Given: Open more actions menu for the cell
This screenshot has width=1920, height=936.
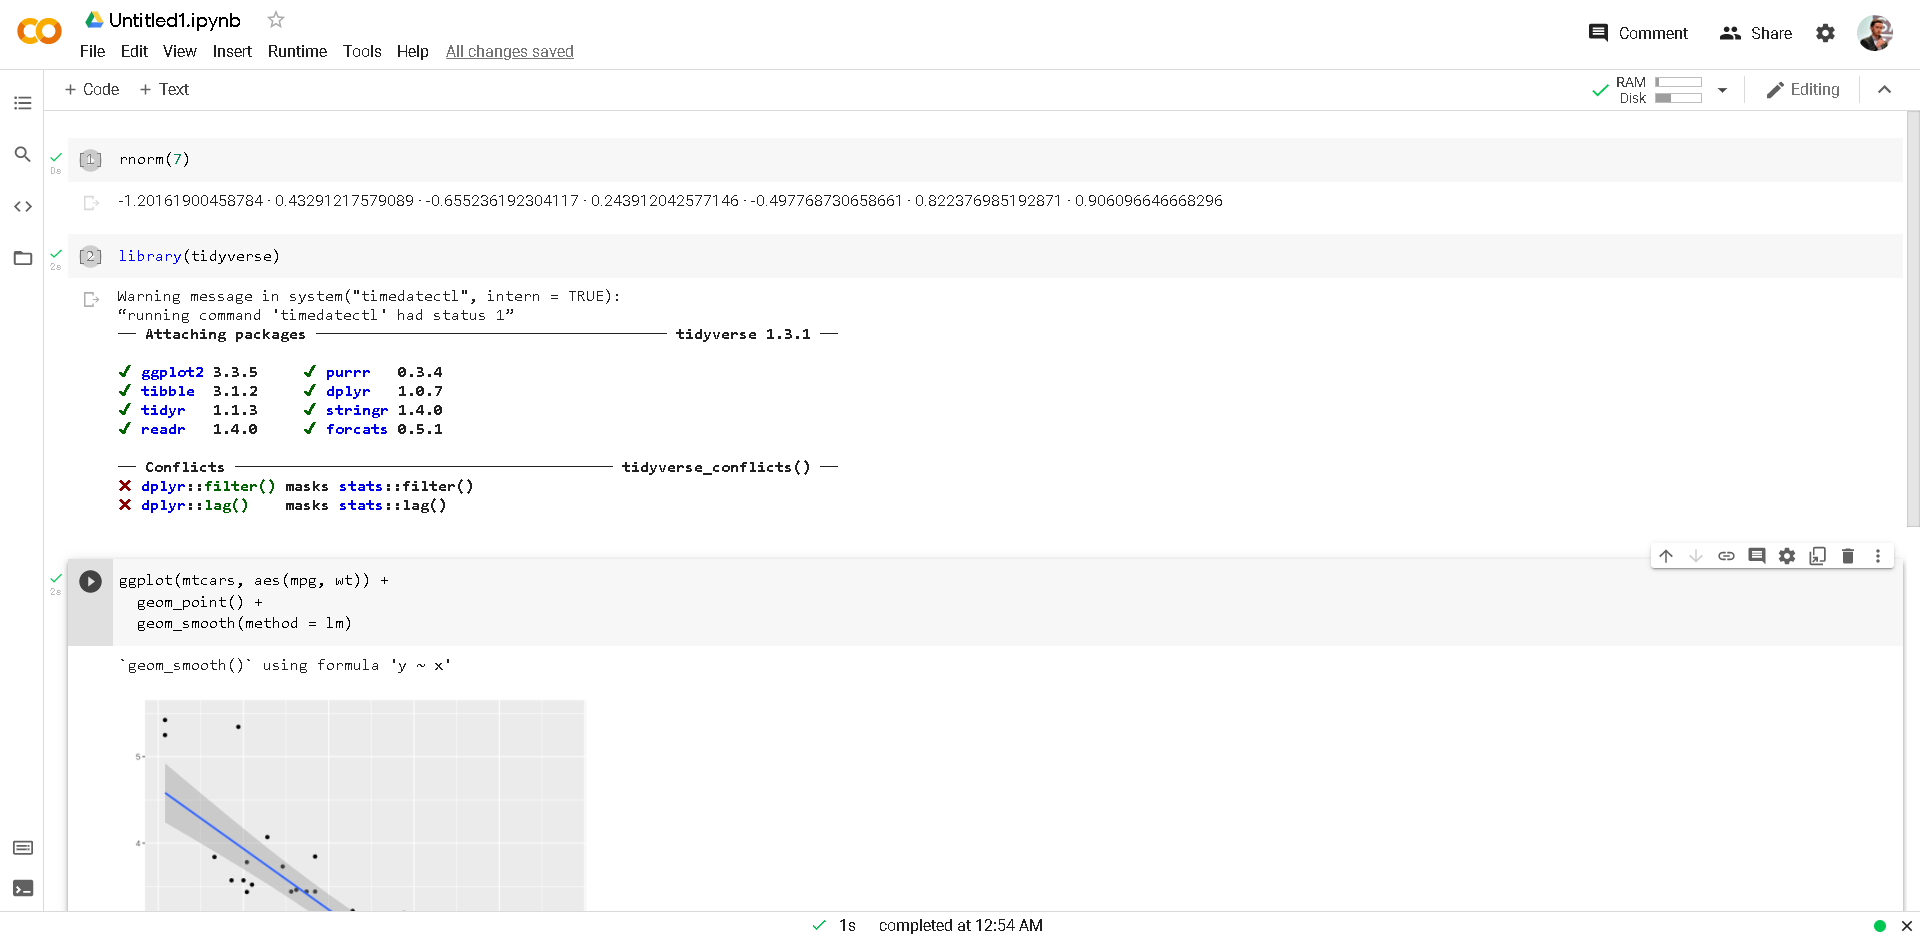Looking at the screenshot, I should tap(1878, 556).
